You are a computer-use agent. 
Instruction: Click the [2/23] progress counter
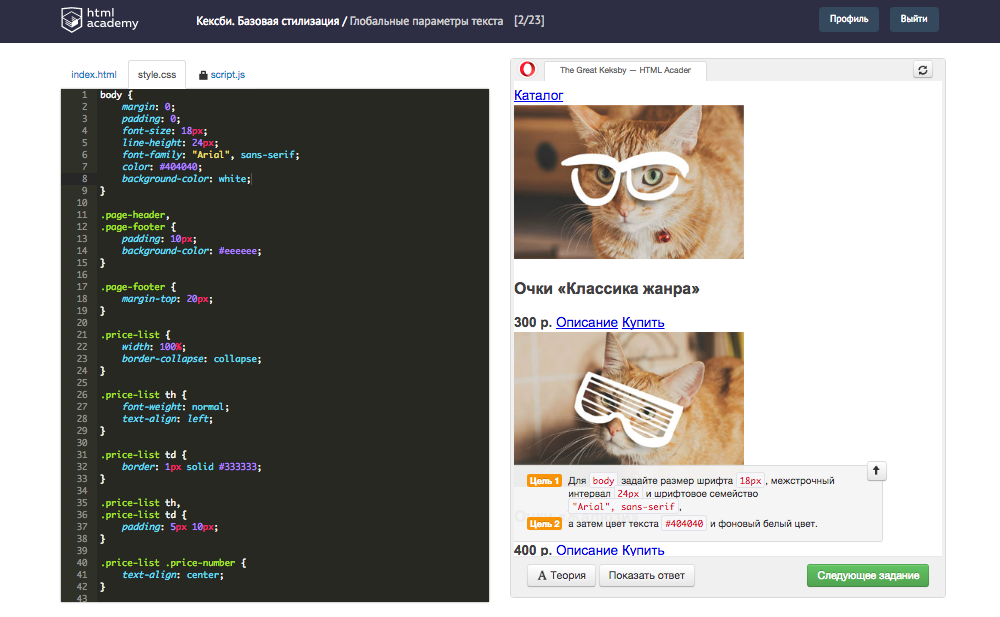pos(529,20)
